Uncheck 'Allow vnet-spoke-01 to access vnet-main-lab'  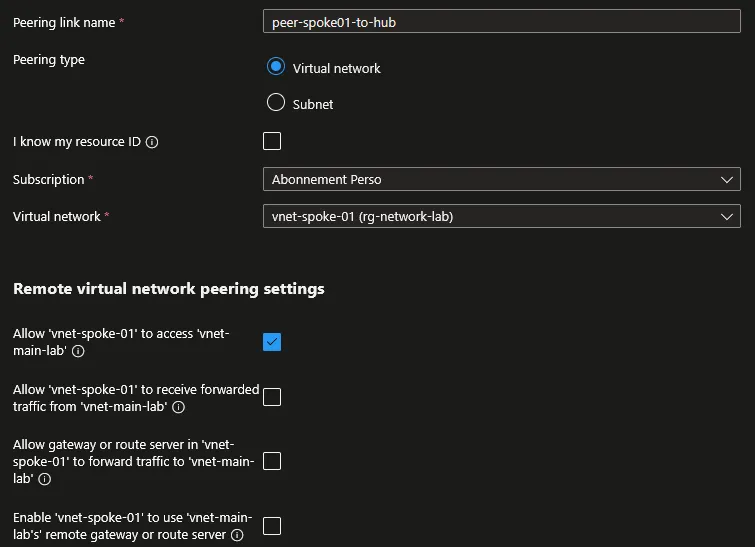(272, 342)
